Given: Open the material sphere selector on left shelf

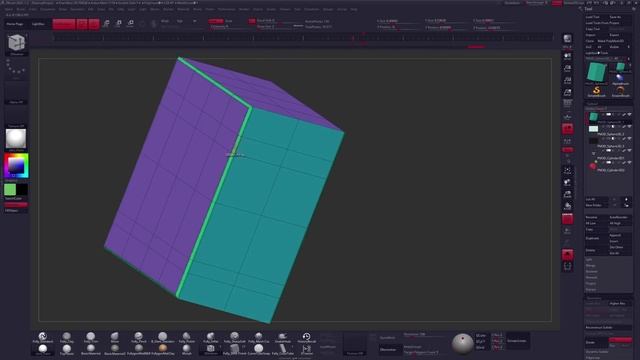Looking at the screenshot, I should 16,140.
